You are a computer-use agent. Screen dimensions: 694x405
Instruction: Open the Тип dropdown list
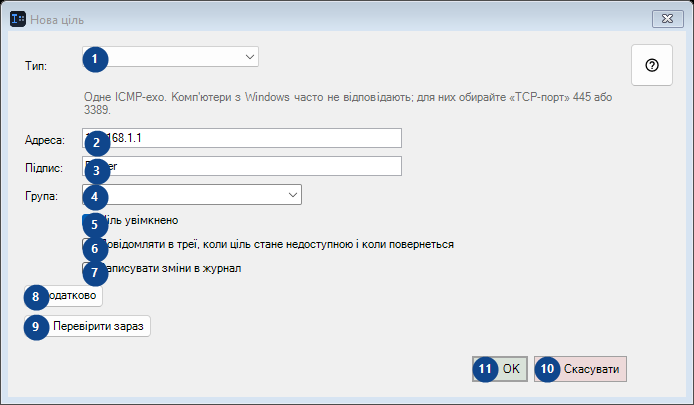[x=170, y=57]
